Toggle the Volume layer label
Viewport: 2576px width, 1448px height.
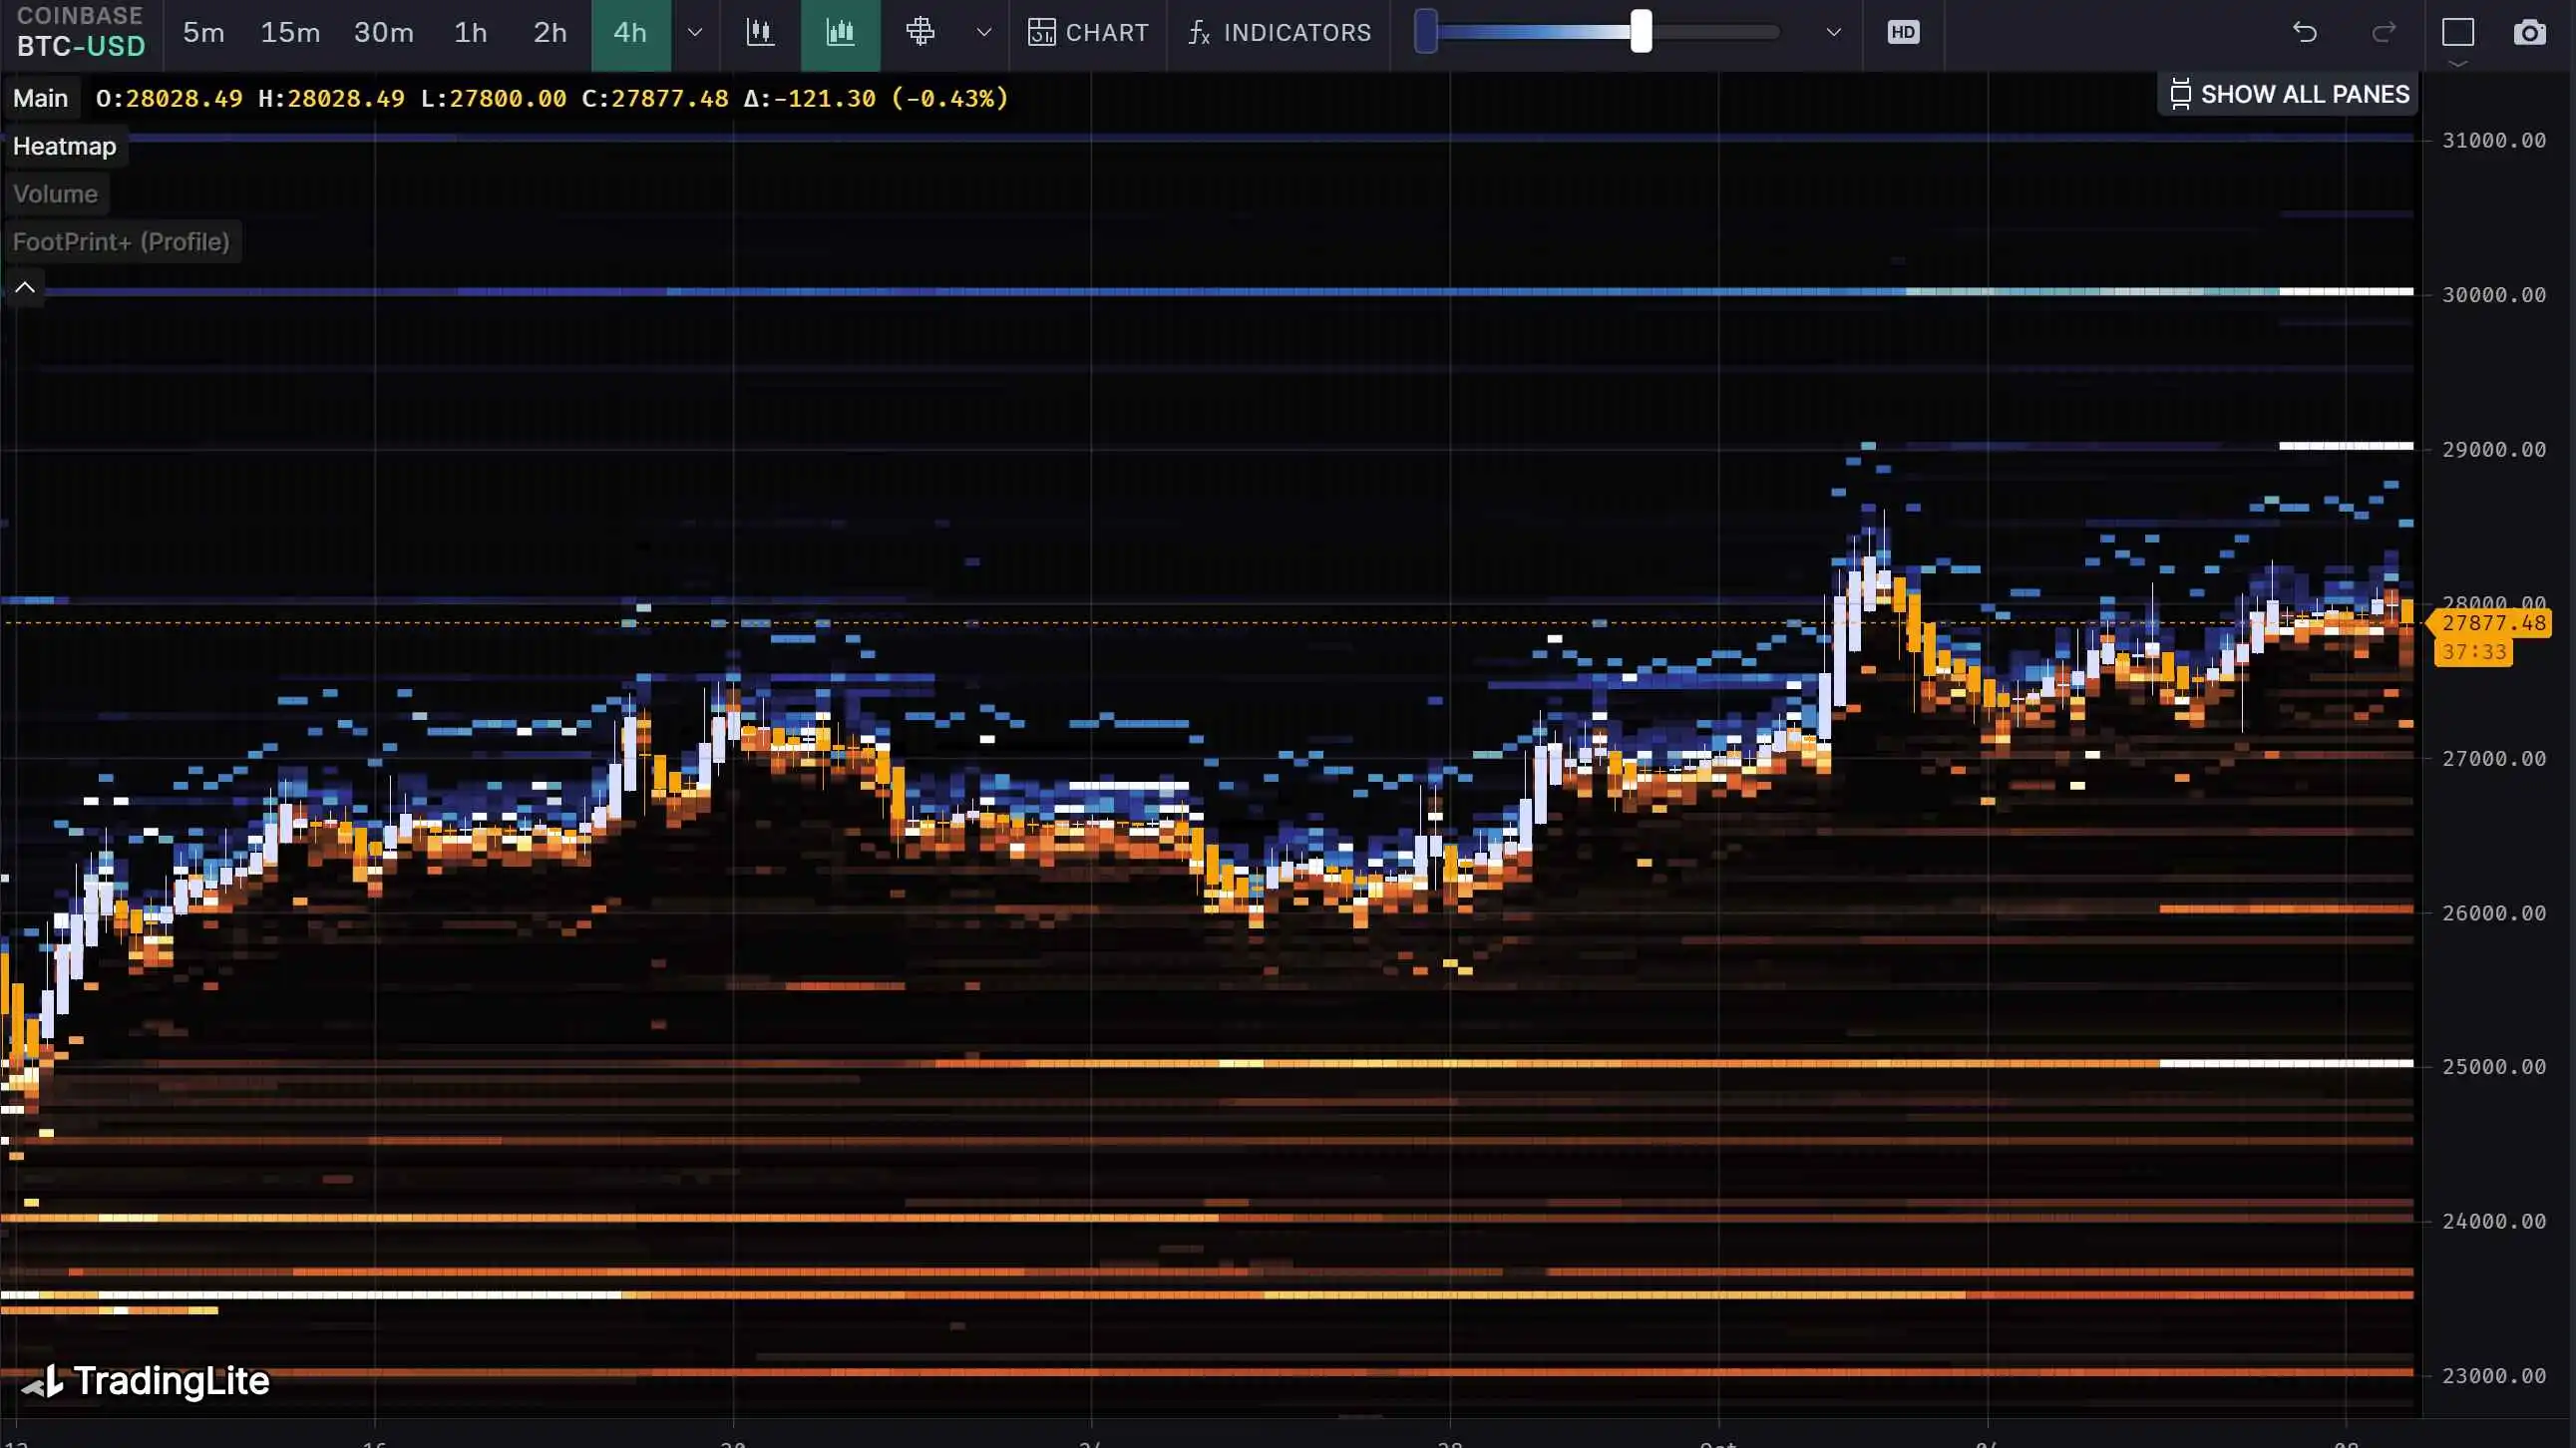click(55, 194)
